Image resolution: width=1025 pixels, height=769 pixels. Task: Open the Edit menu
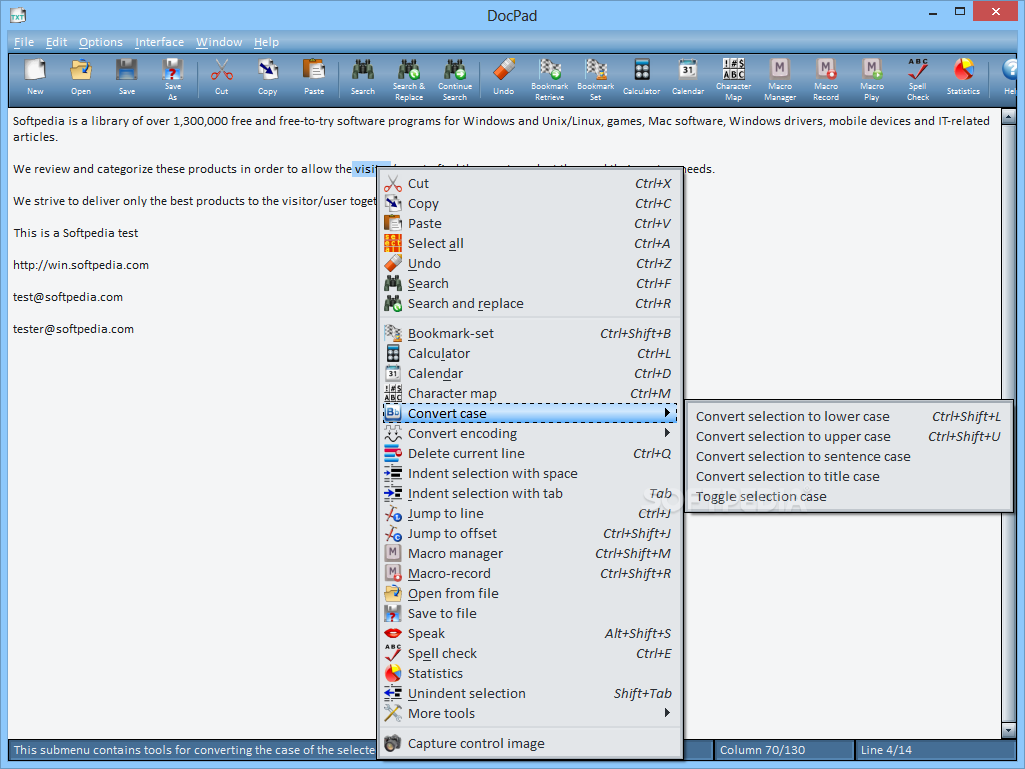(56, 42)
